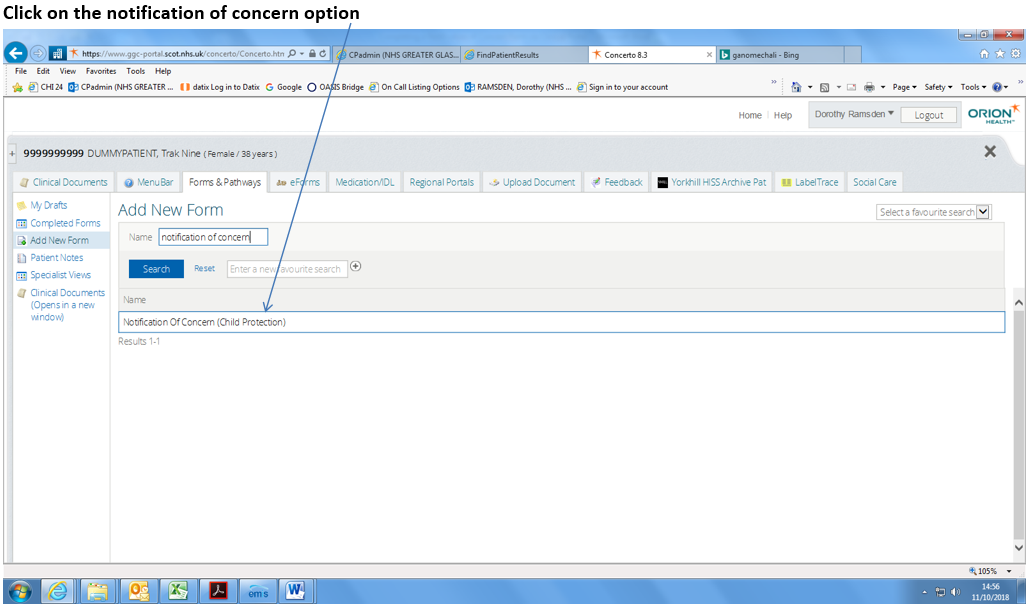1034x609 pixels.
Task: Open My Drafts in sidebar
Action: (x=48, y=205)
